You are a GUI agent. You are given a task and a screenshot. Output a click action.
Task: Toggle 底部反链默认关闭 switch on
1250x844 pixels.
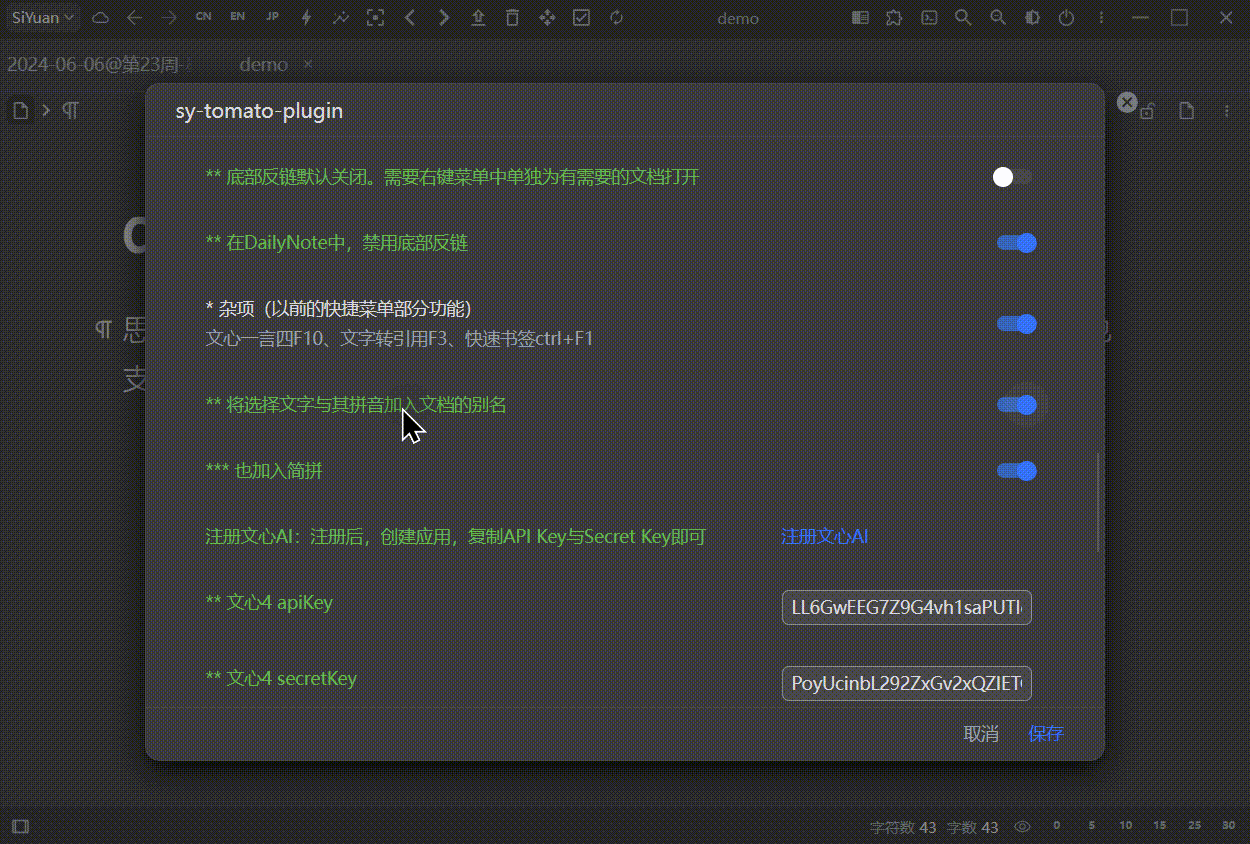point(1014,177)
